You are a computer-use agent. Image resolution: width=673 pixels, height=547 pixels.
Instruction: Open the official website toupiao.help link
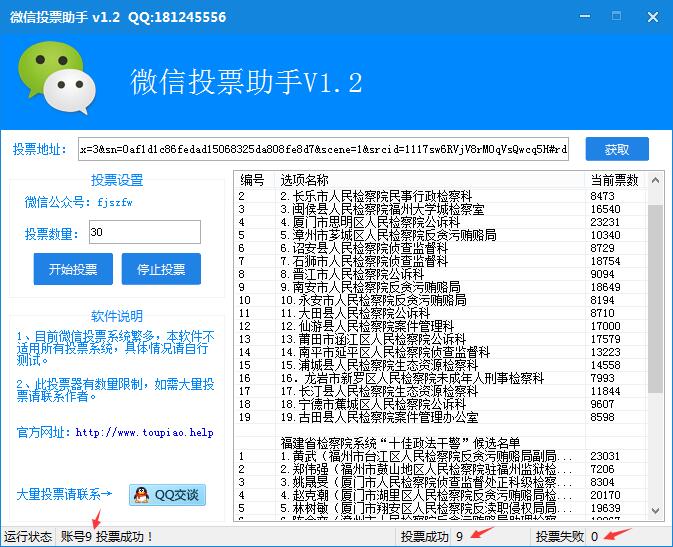point(144,433)
